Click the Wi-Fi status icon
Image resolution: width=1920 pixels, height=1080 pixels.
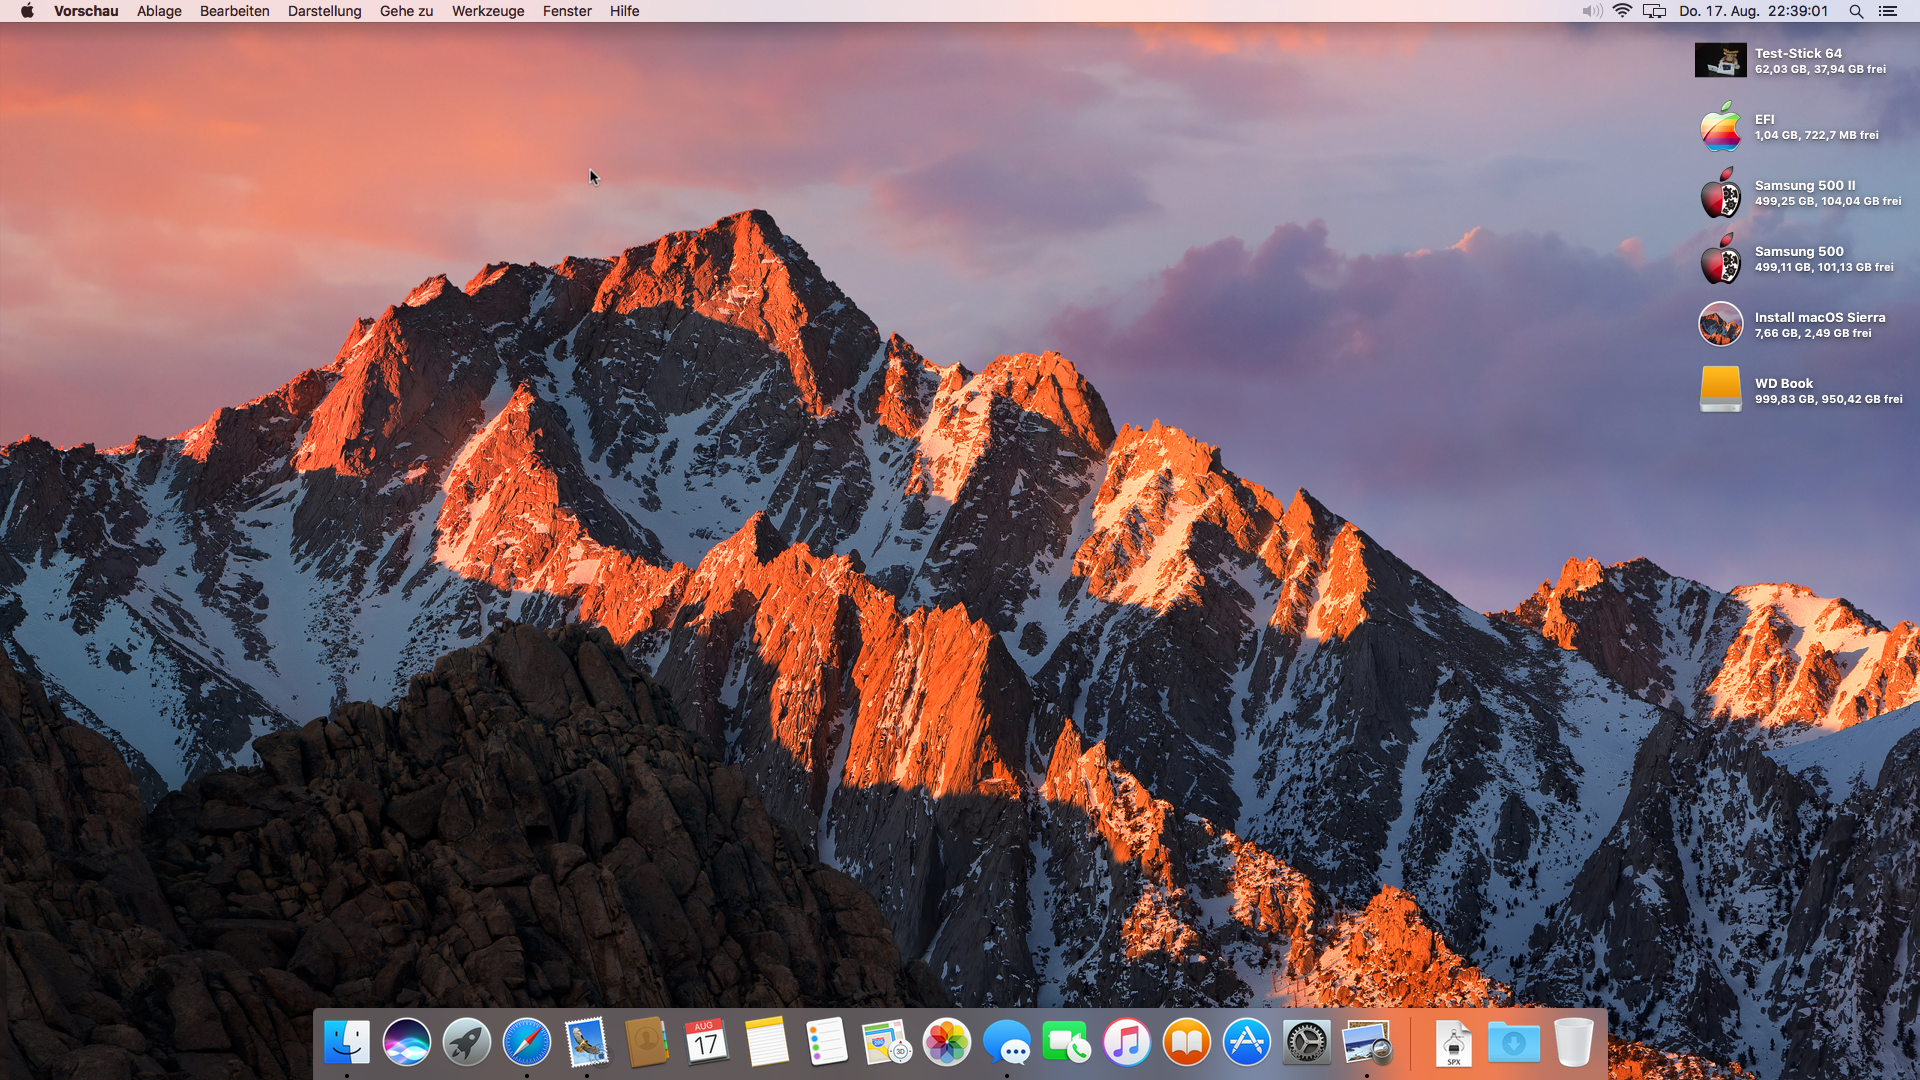coord(1622,11)
